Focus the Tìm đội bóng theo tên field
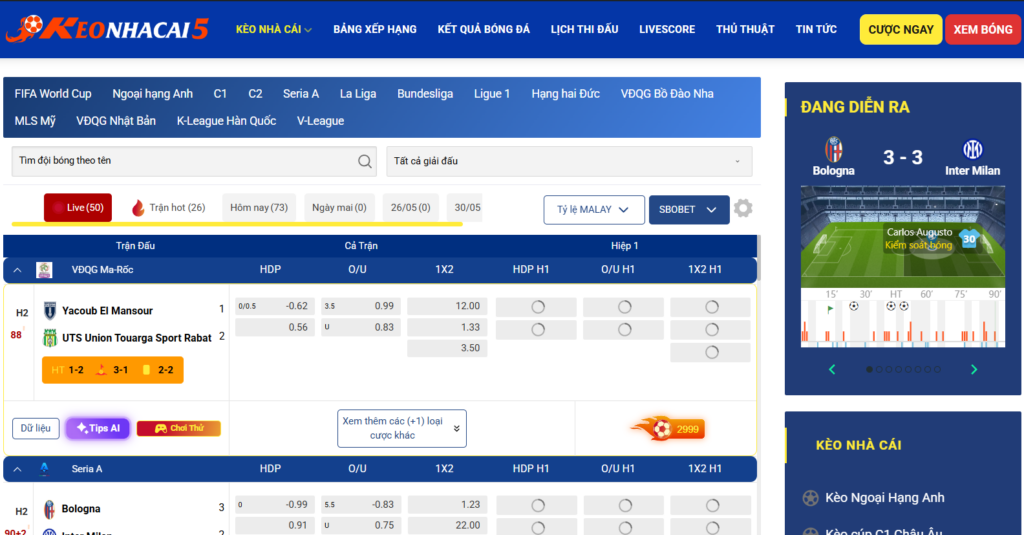The height and width of the screenshot is (535, 1024). (x=194, y=161)
